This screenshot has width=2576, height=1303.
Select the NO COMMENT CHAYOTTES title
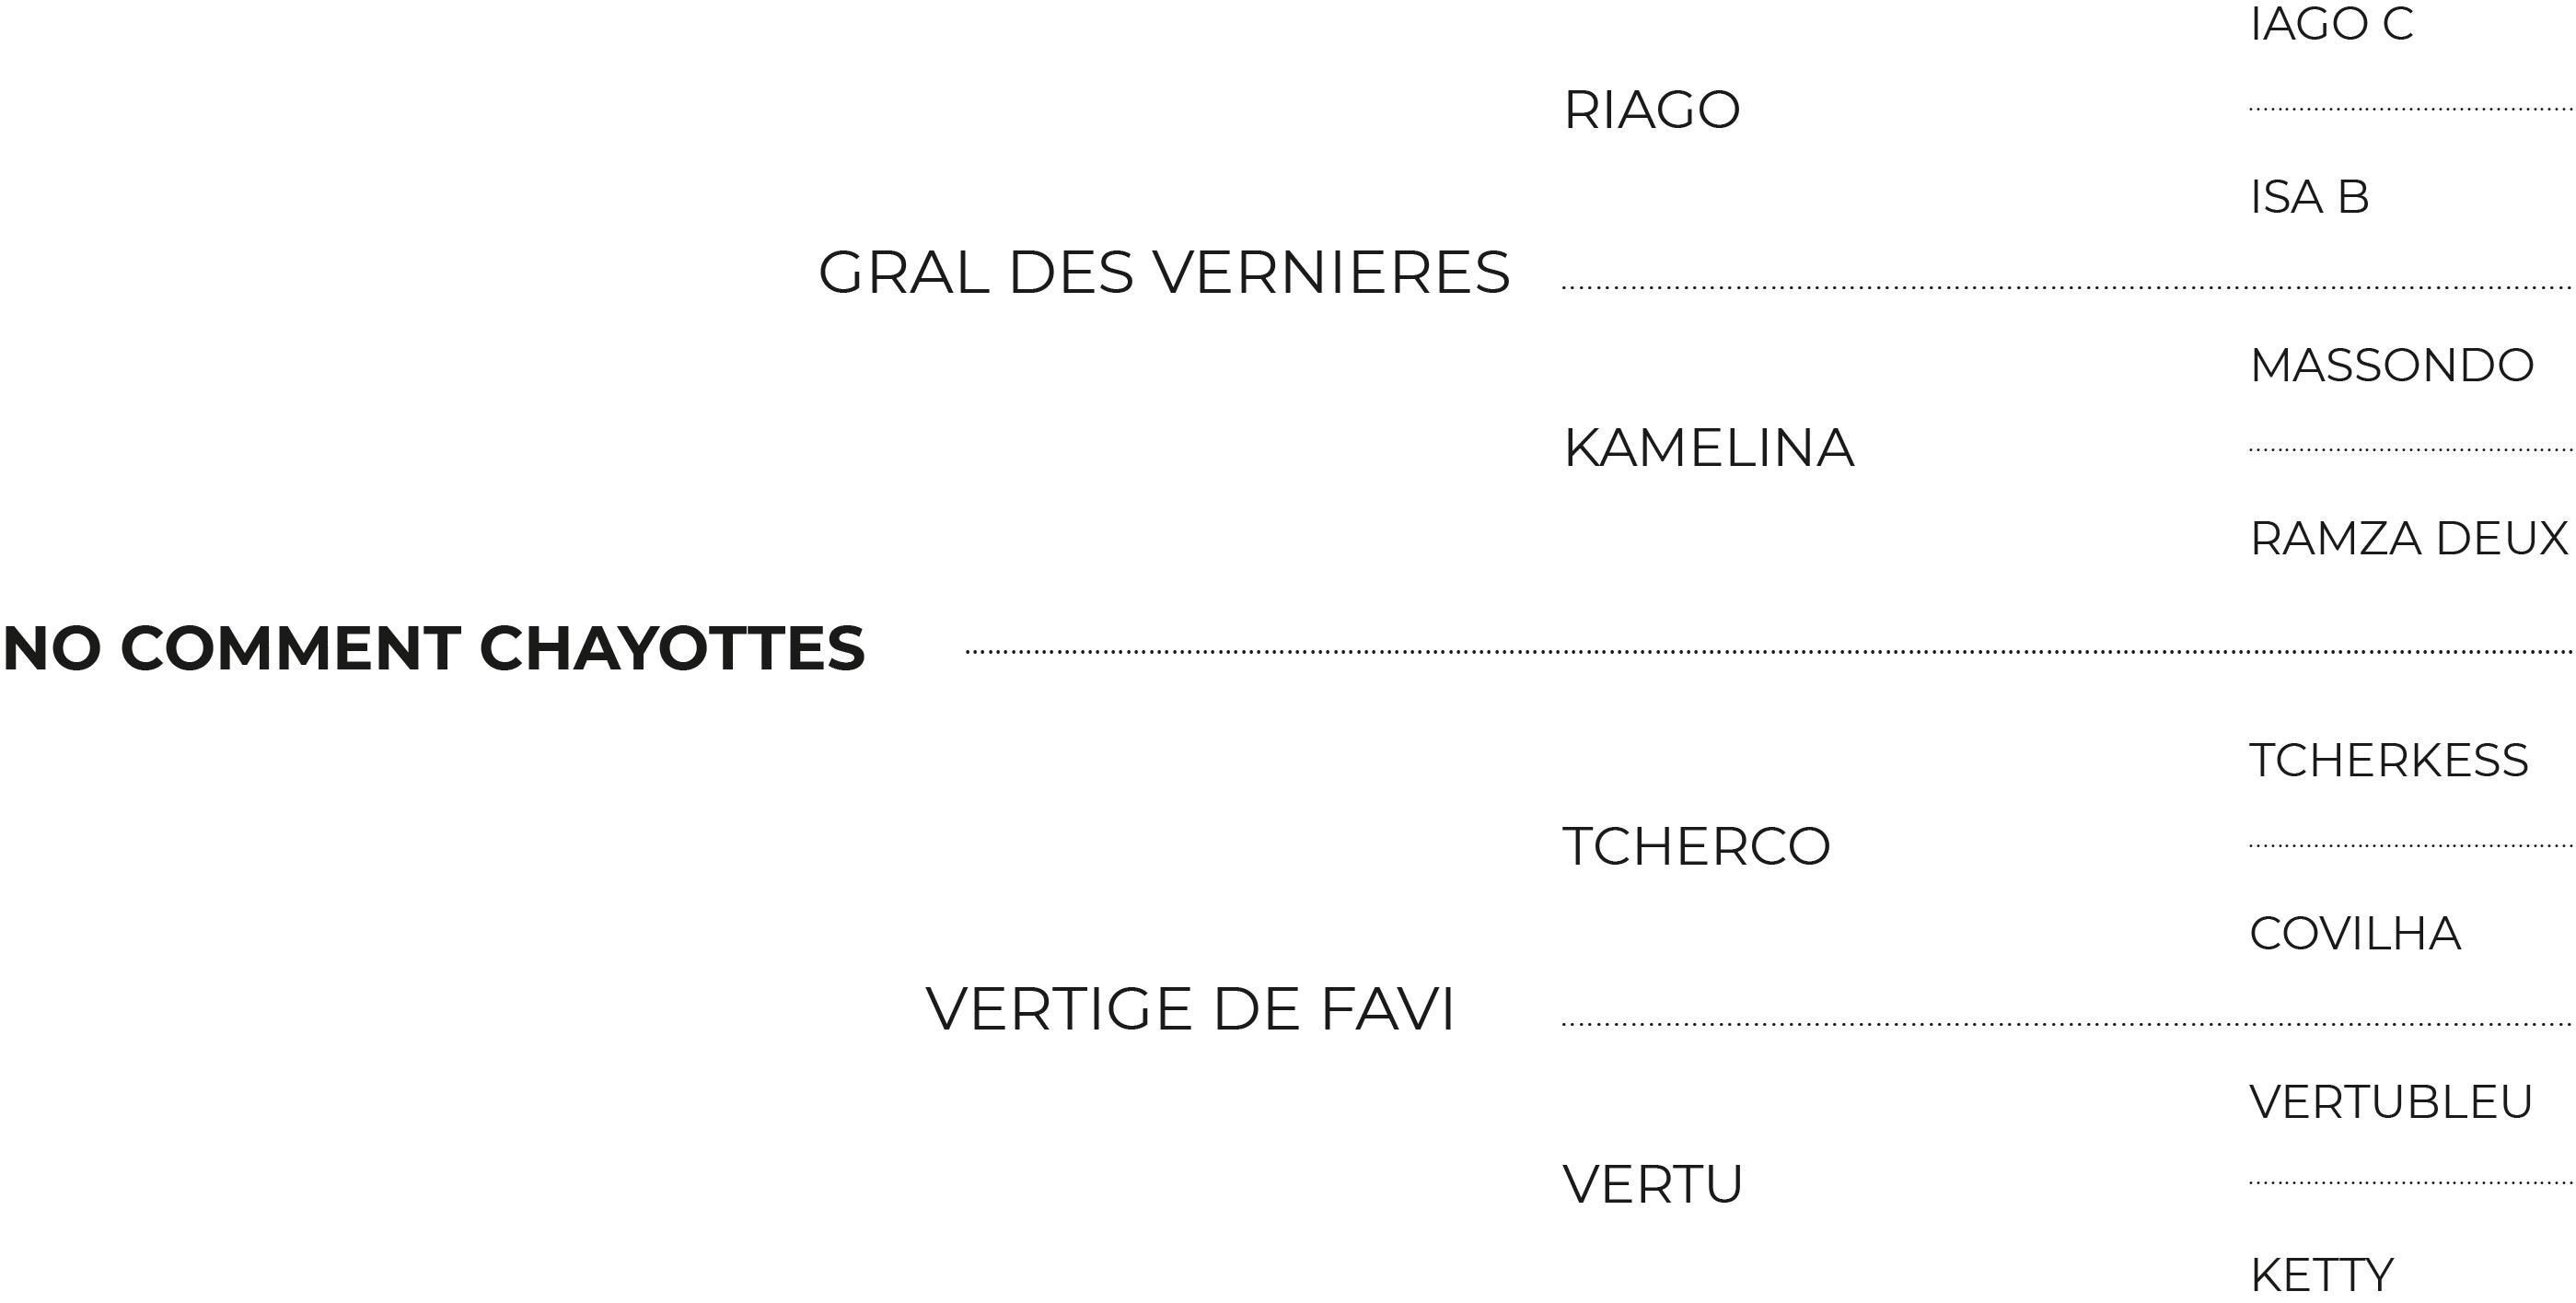tap(434, 648)
